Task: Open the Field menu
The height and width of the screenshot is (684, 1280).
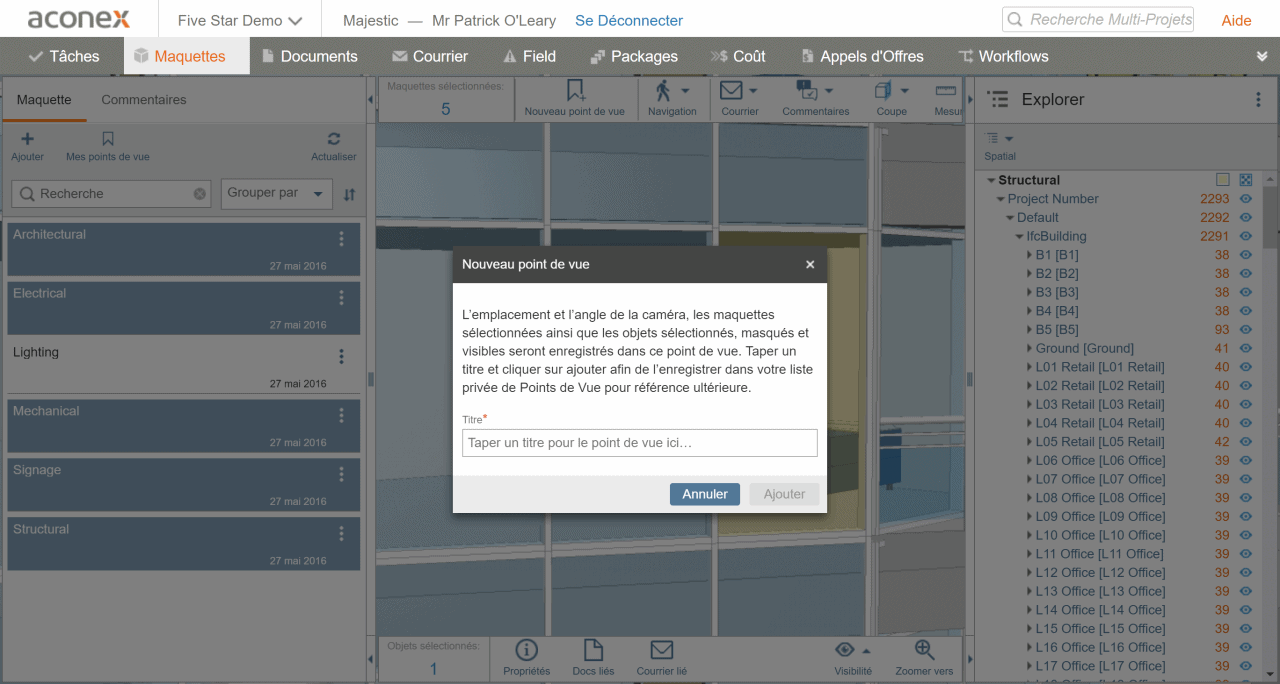Action: click(x=529, y=56)
